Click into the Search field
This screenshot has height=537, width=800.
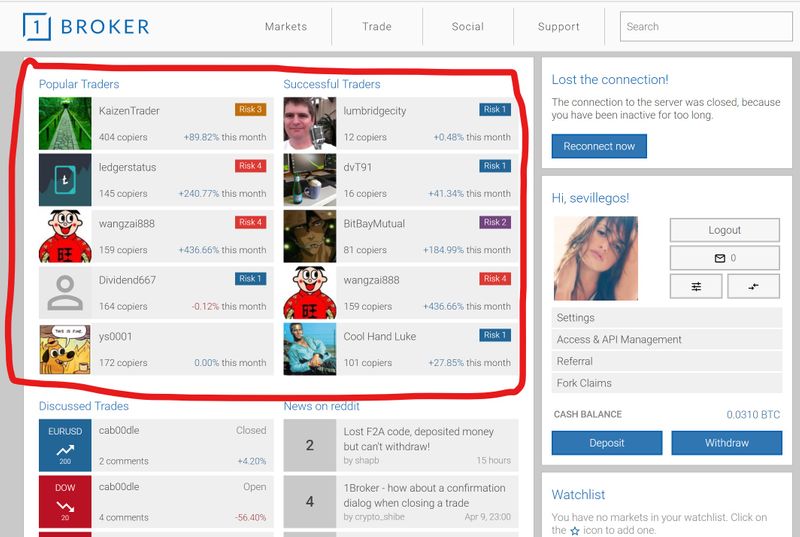tap(705, 27)
